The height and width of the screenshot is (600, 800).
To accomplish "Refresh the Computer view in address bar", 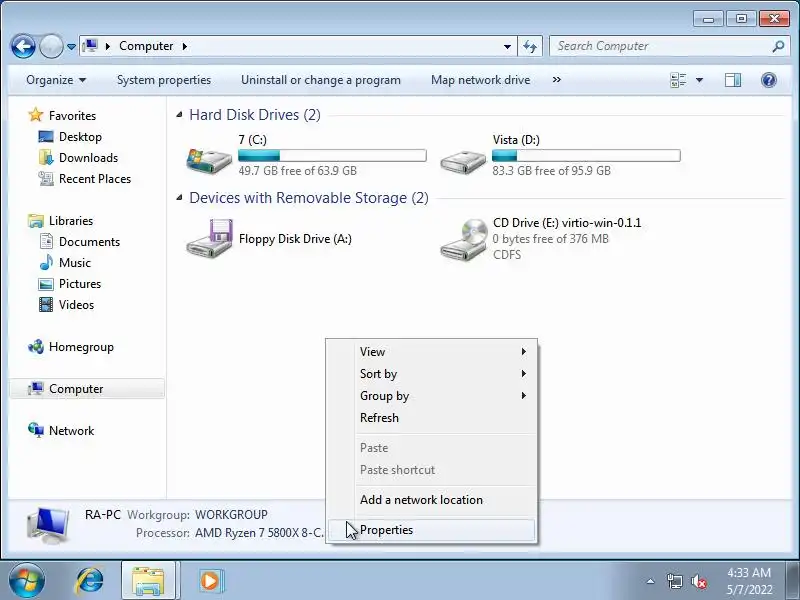I will (x=530, y=46).
